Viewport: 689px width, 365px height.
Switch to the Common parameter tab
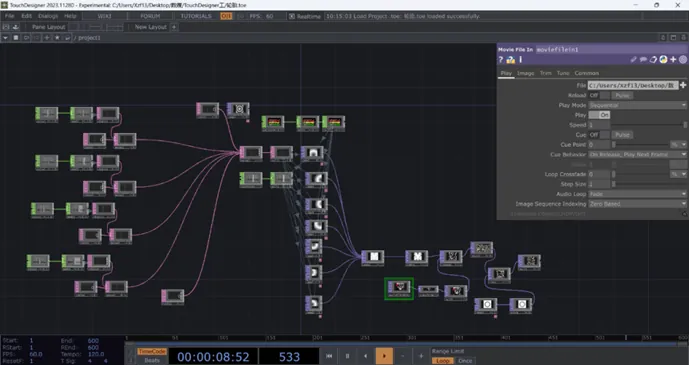(x=587, y=73)
